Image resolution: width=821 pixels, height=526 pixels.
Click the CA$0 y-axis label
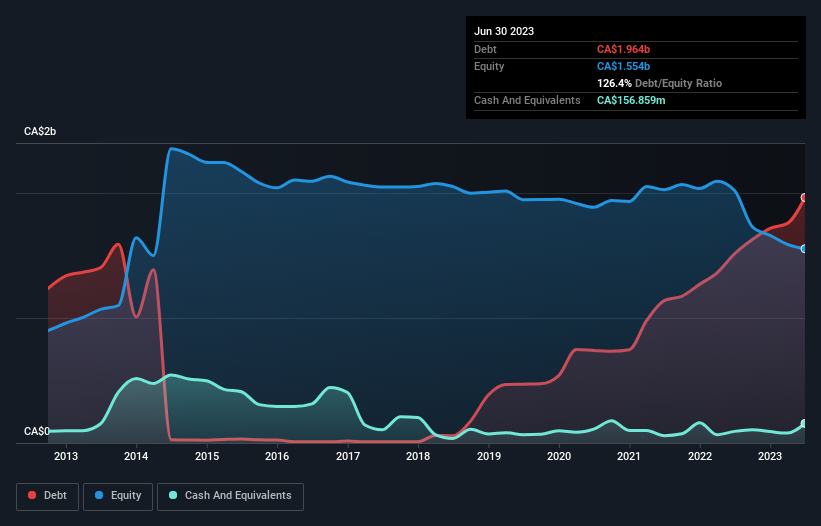[x=37, y=431]
